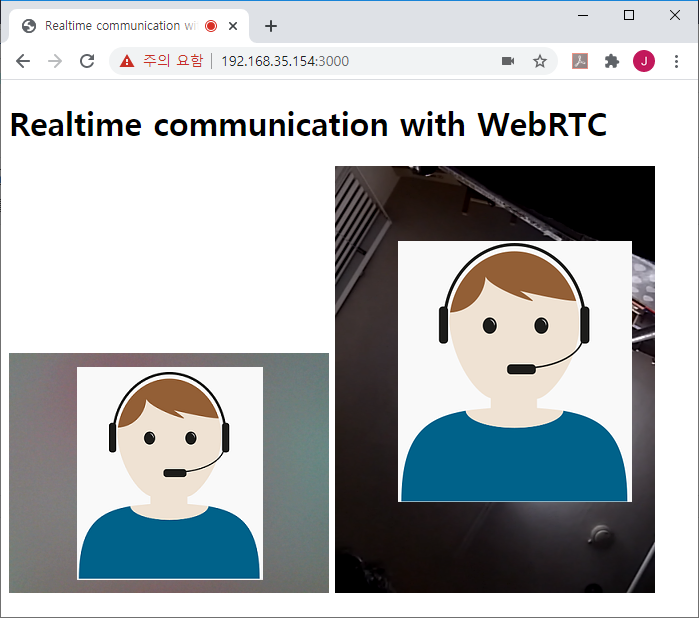The image size is (699, 618).
Task: Open the camera permission icon in address bar
Action: click(508, 61)
